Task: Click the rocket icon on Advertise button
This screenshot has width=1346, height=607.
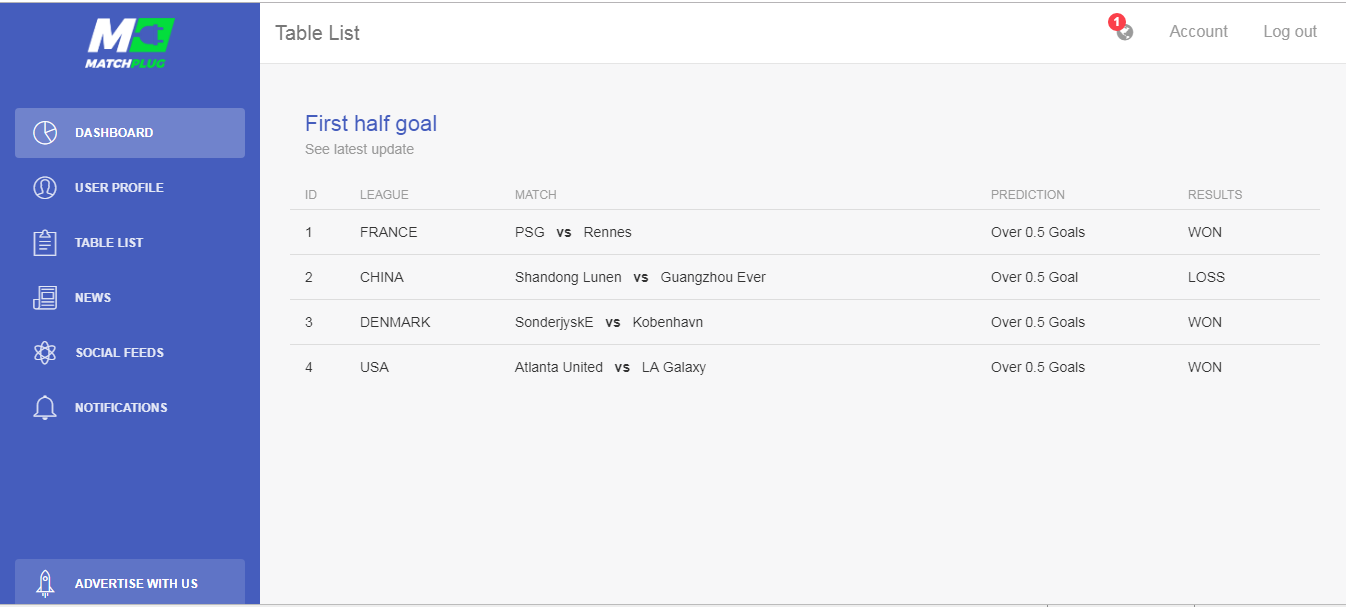Action: (45, 583)
